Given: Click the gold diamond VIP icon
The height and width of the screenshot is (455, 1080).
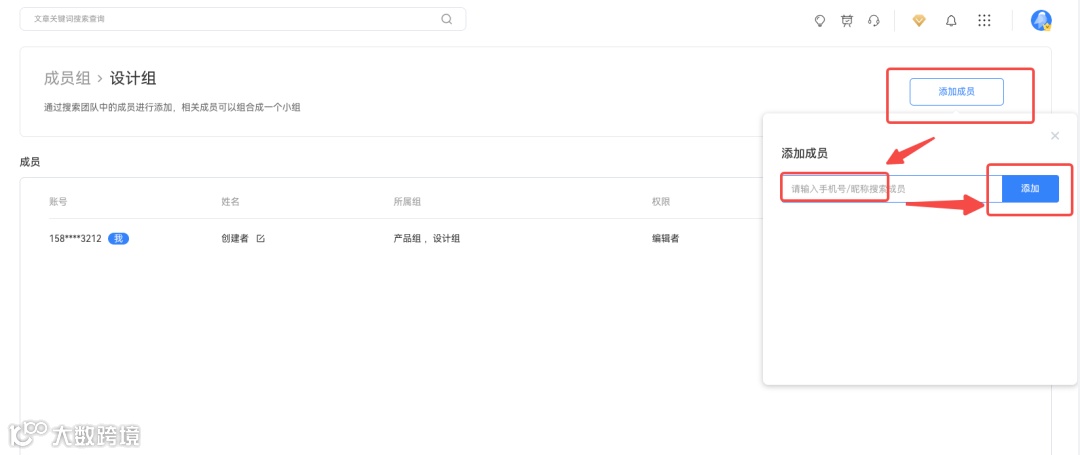Looking at the screenshot, I should coord(919,21).
